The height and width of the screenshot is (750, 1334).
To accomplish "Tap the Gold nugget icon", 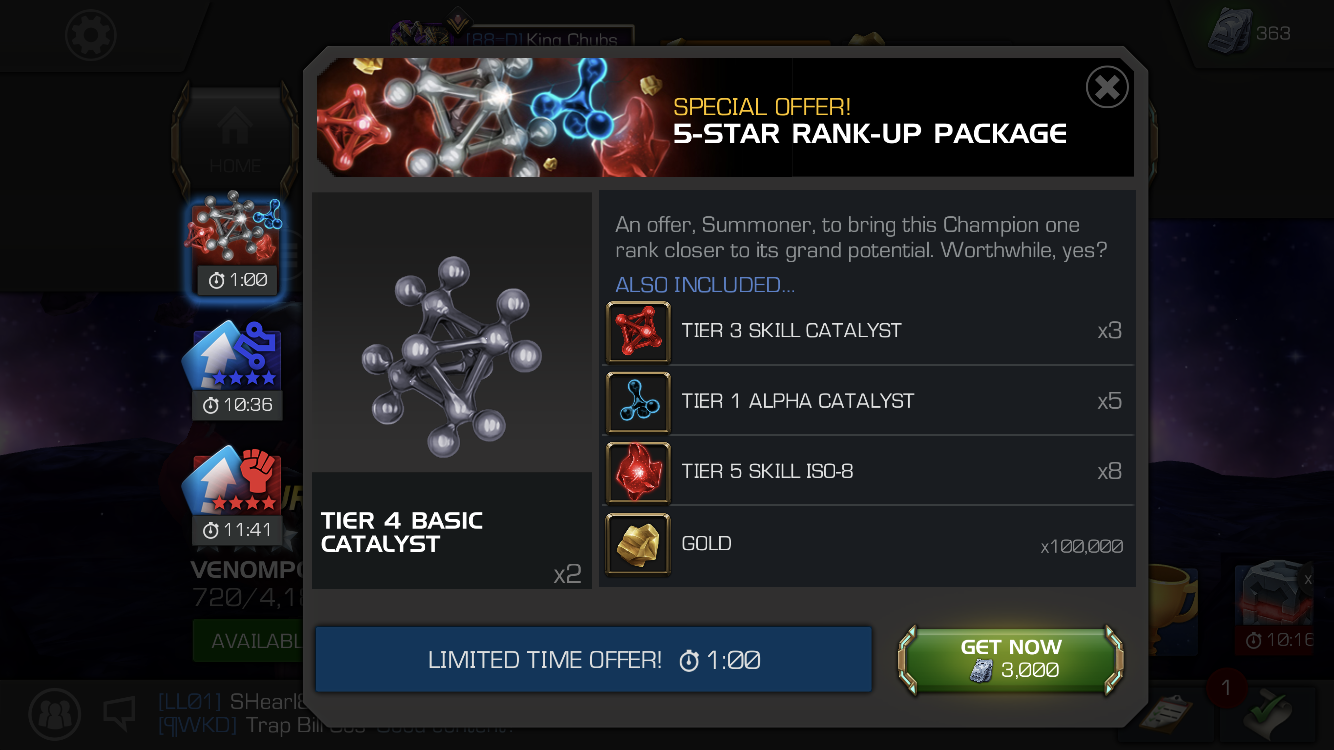I will (x=638, y=544).
